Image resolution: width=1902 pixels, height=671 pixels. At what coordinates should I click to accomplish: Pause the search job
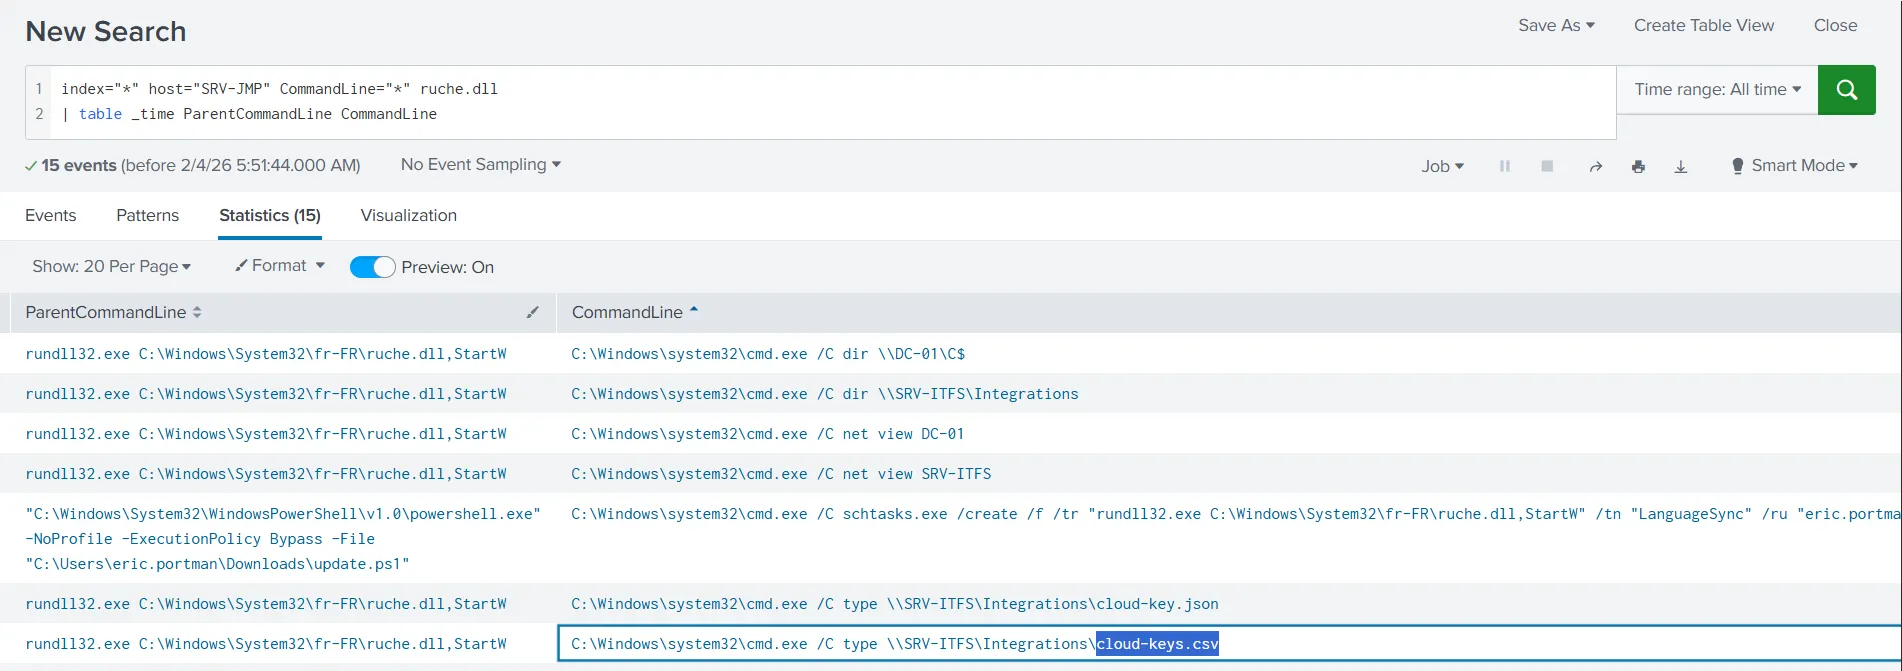(1504, 166)
